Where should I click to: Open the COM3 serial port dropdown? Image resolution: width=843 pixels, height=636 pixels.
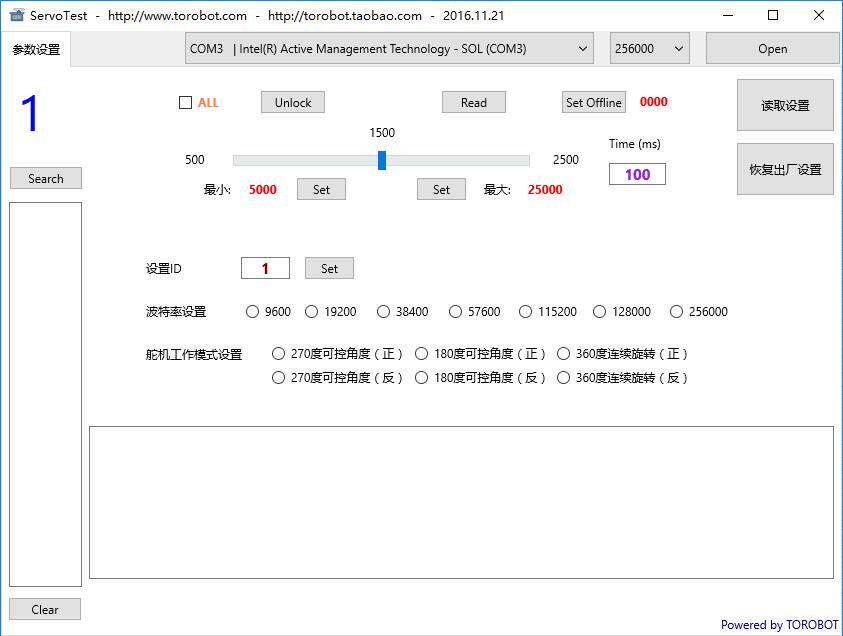[389, 48]
